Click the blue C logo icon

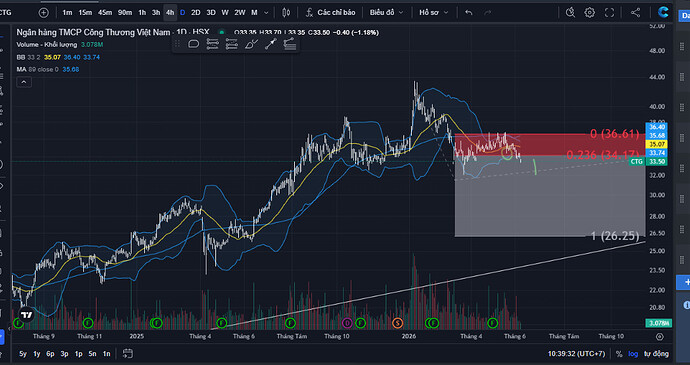click(x=663, y=12)
